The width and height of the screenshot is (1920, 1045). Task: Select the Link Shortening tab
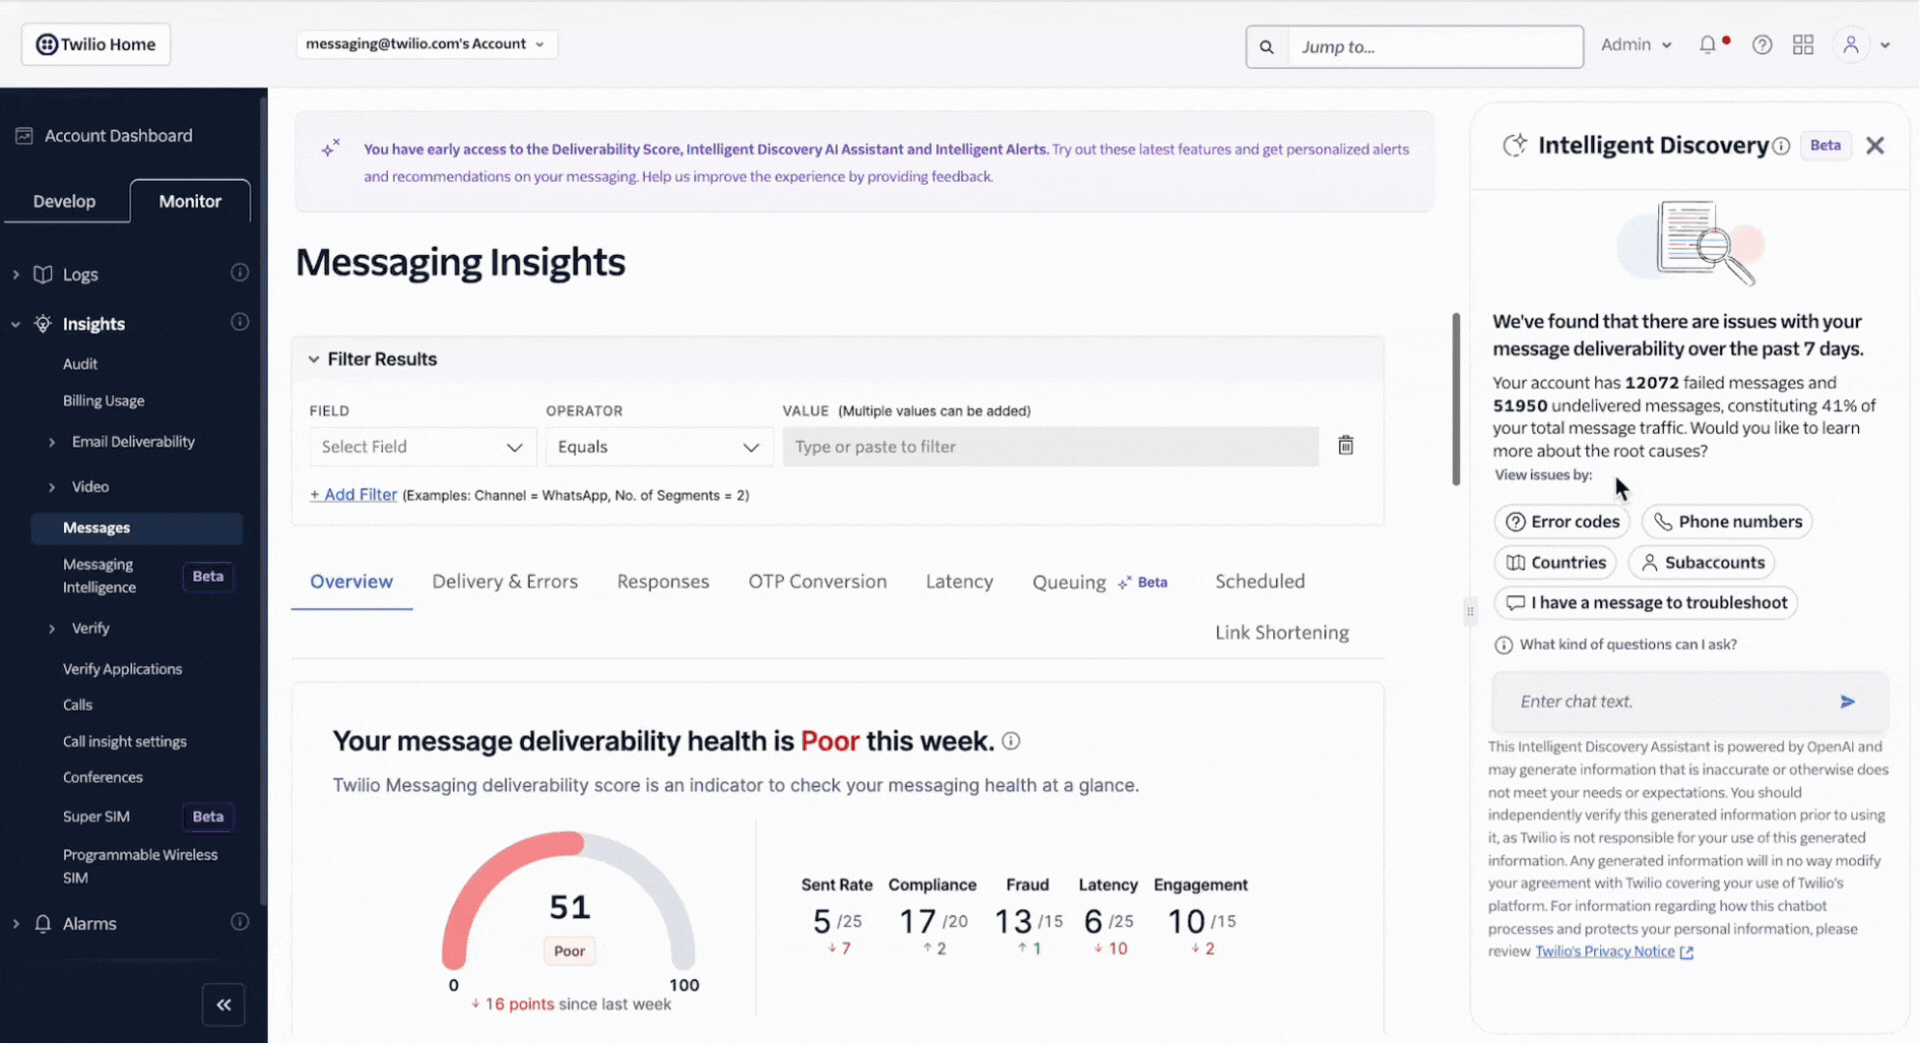(x=1282, y=633)
